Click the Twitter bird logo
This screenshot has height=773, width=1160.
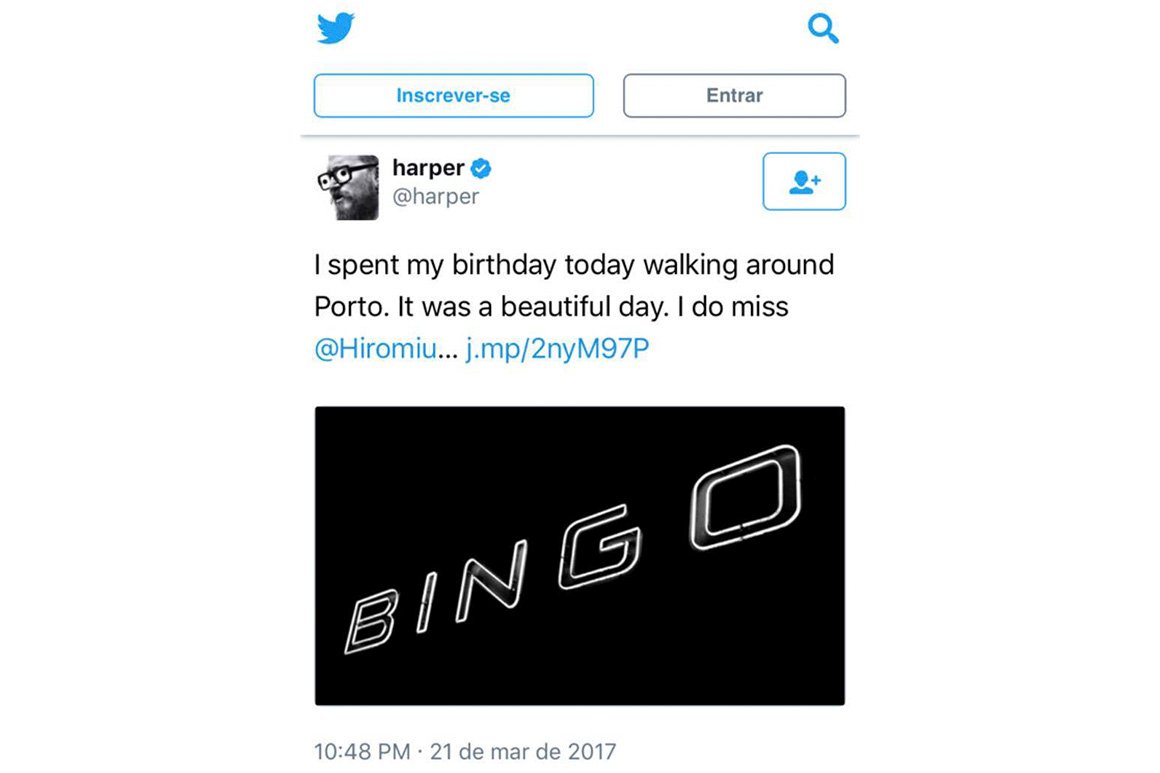tap(335, 29)
